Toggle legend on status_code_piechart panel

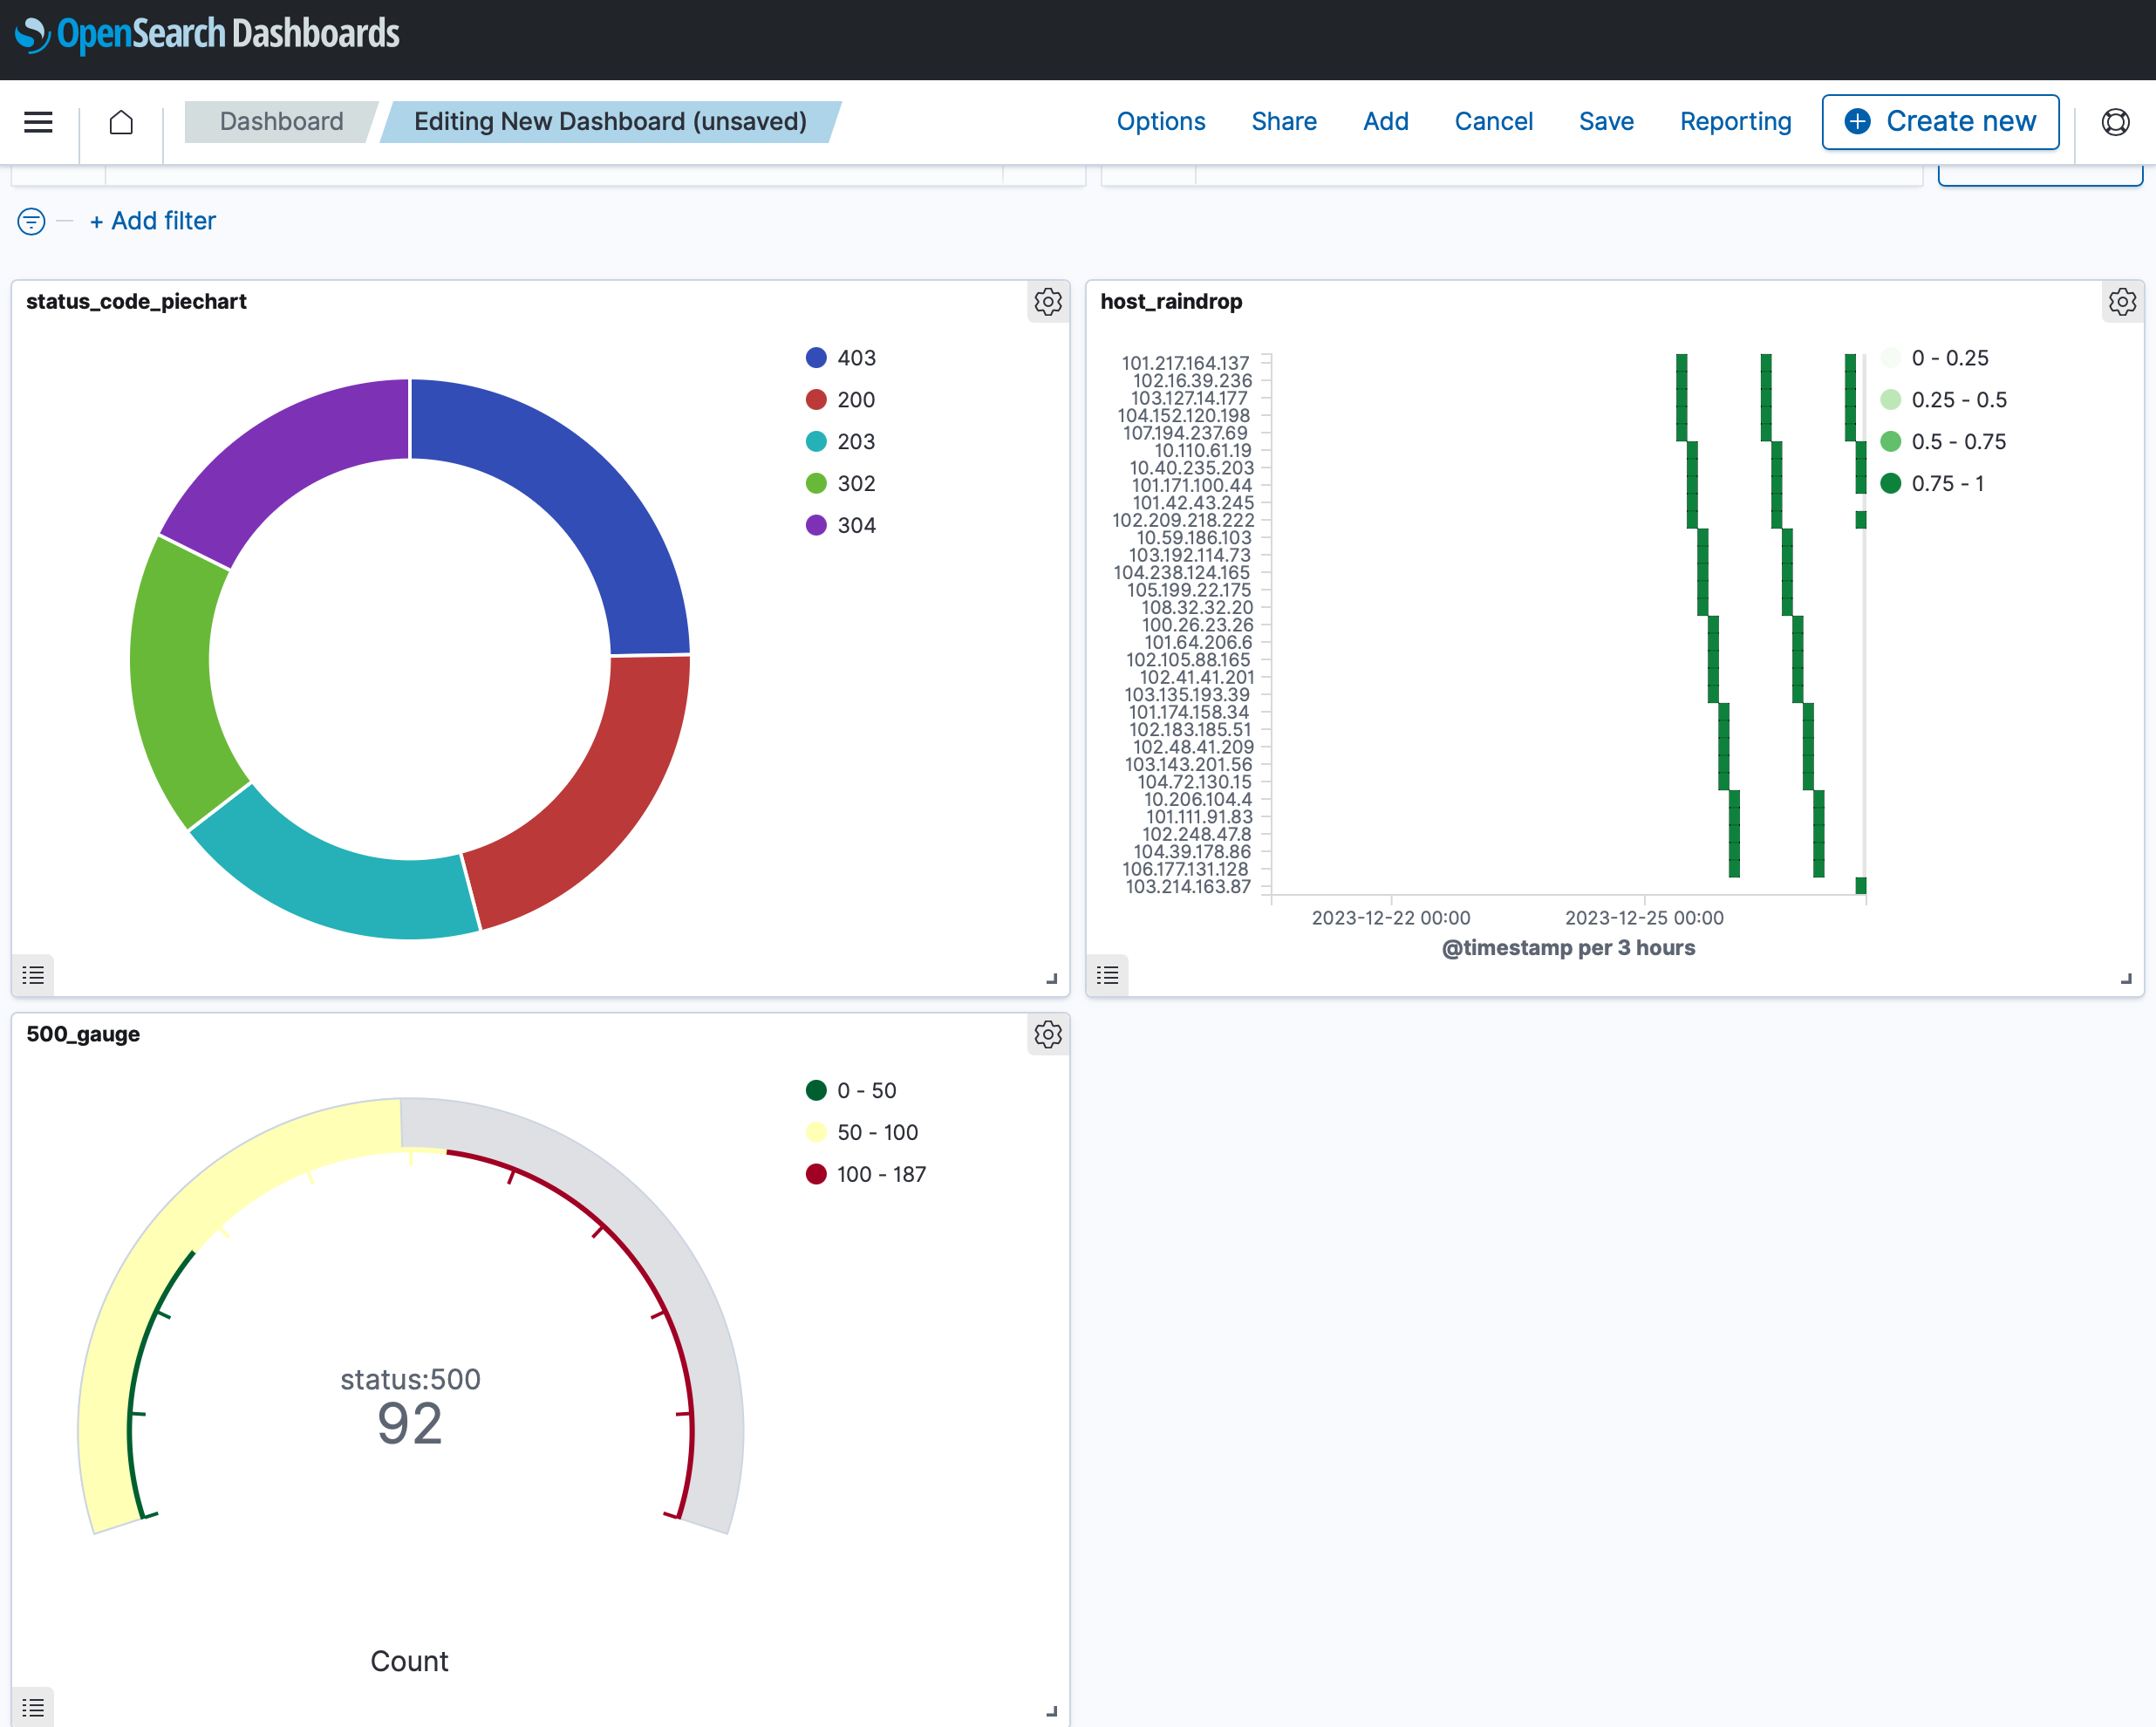coord(33,975)
